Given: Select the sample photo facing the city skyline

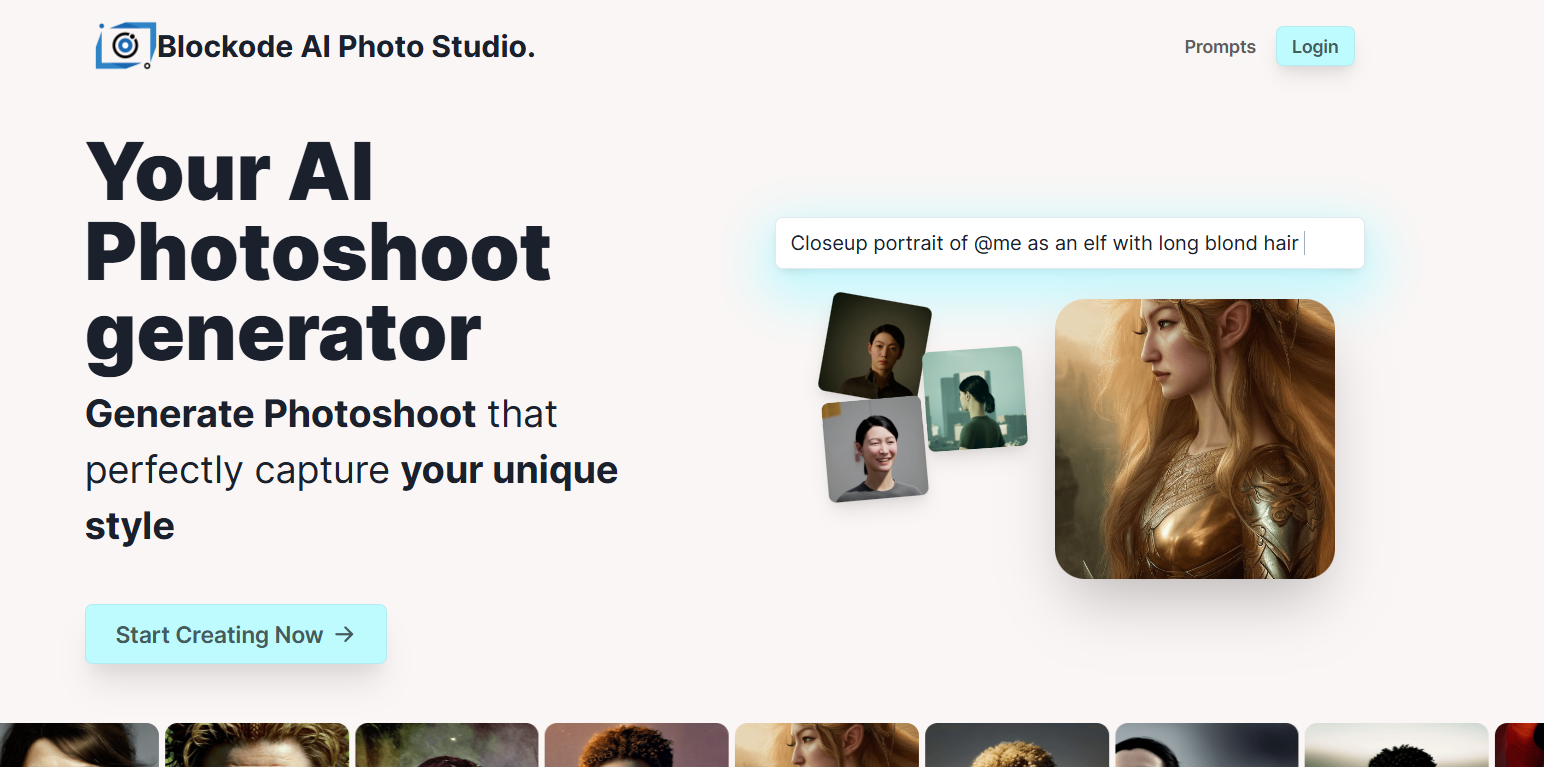Looking at the screenshot, I should click(974, 399).
